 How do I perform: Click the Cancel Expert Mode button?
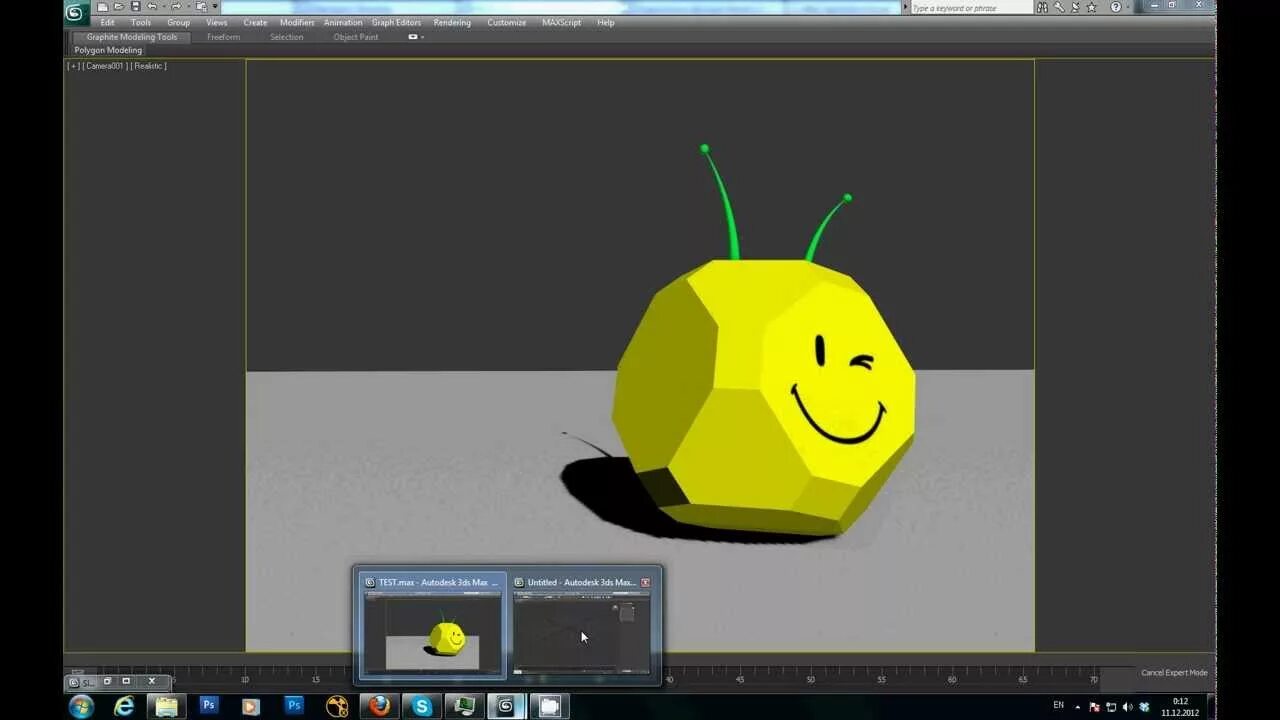(1174, 673)
